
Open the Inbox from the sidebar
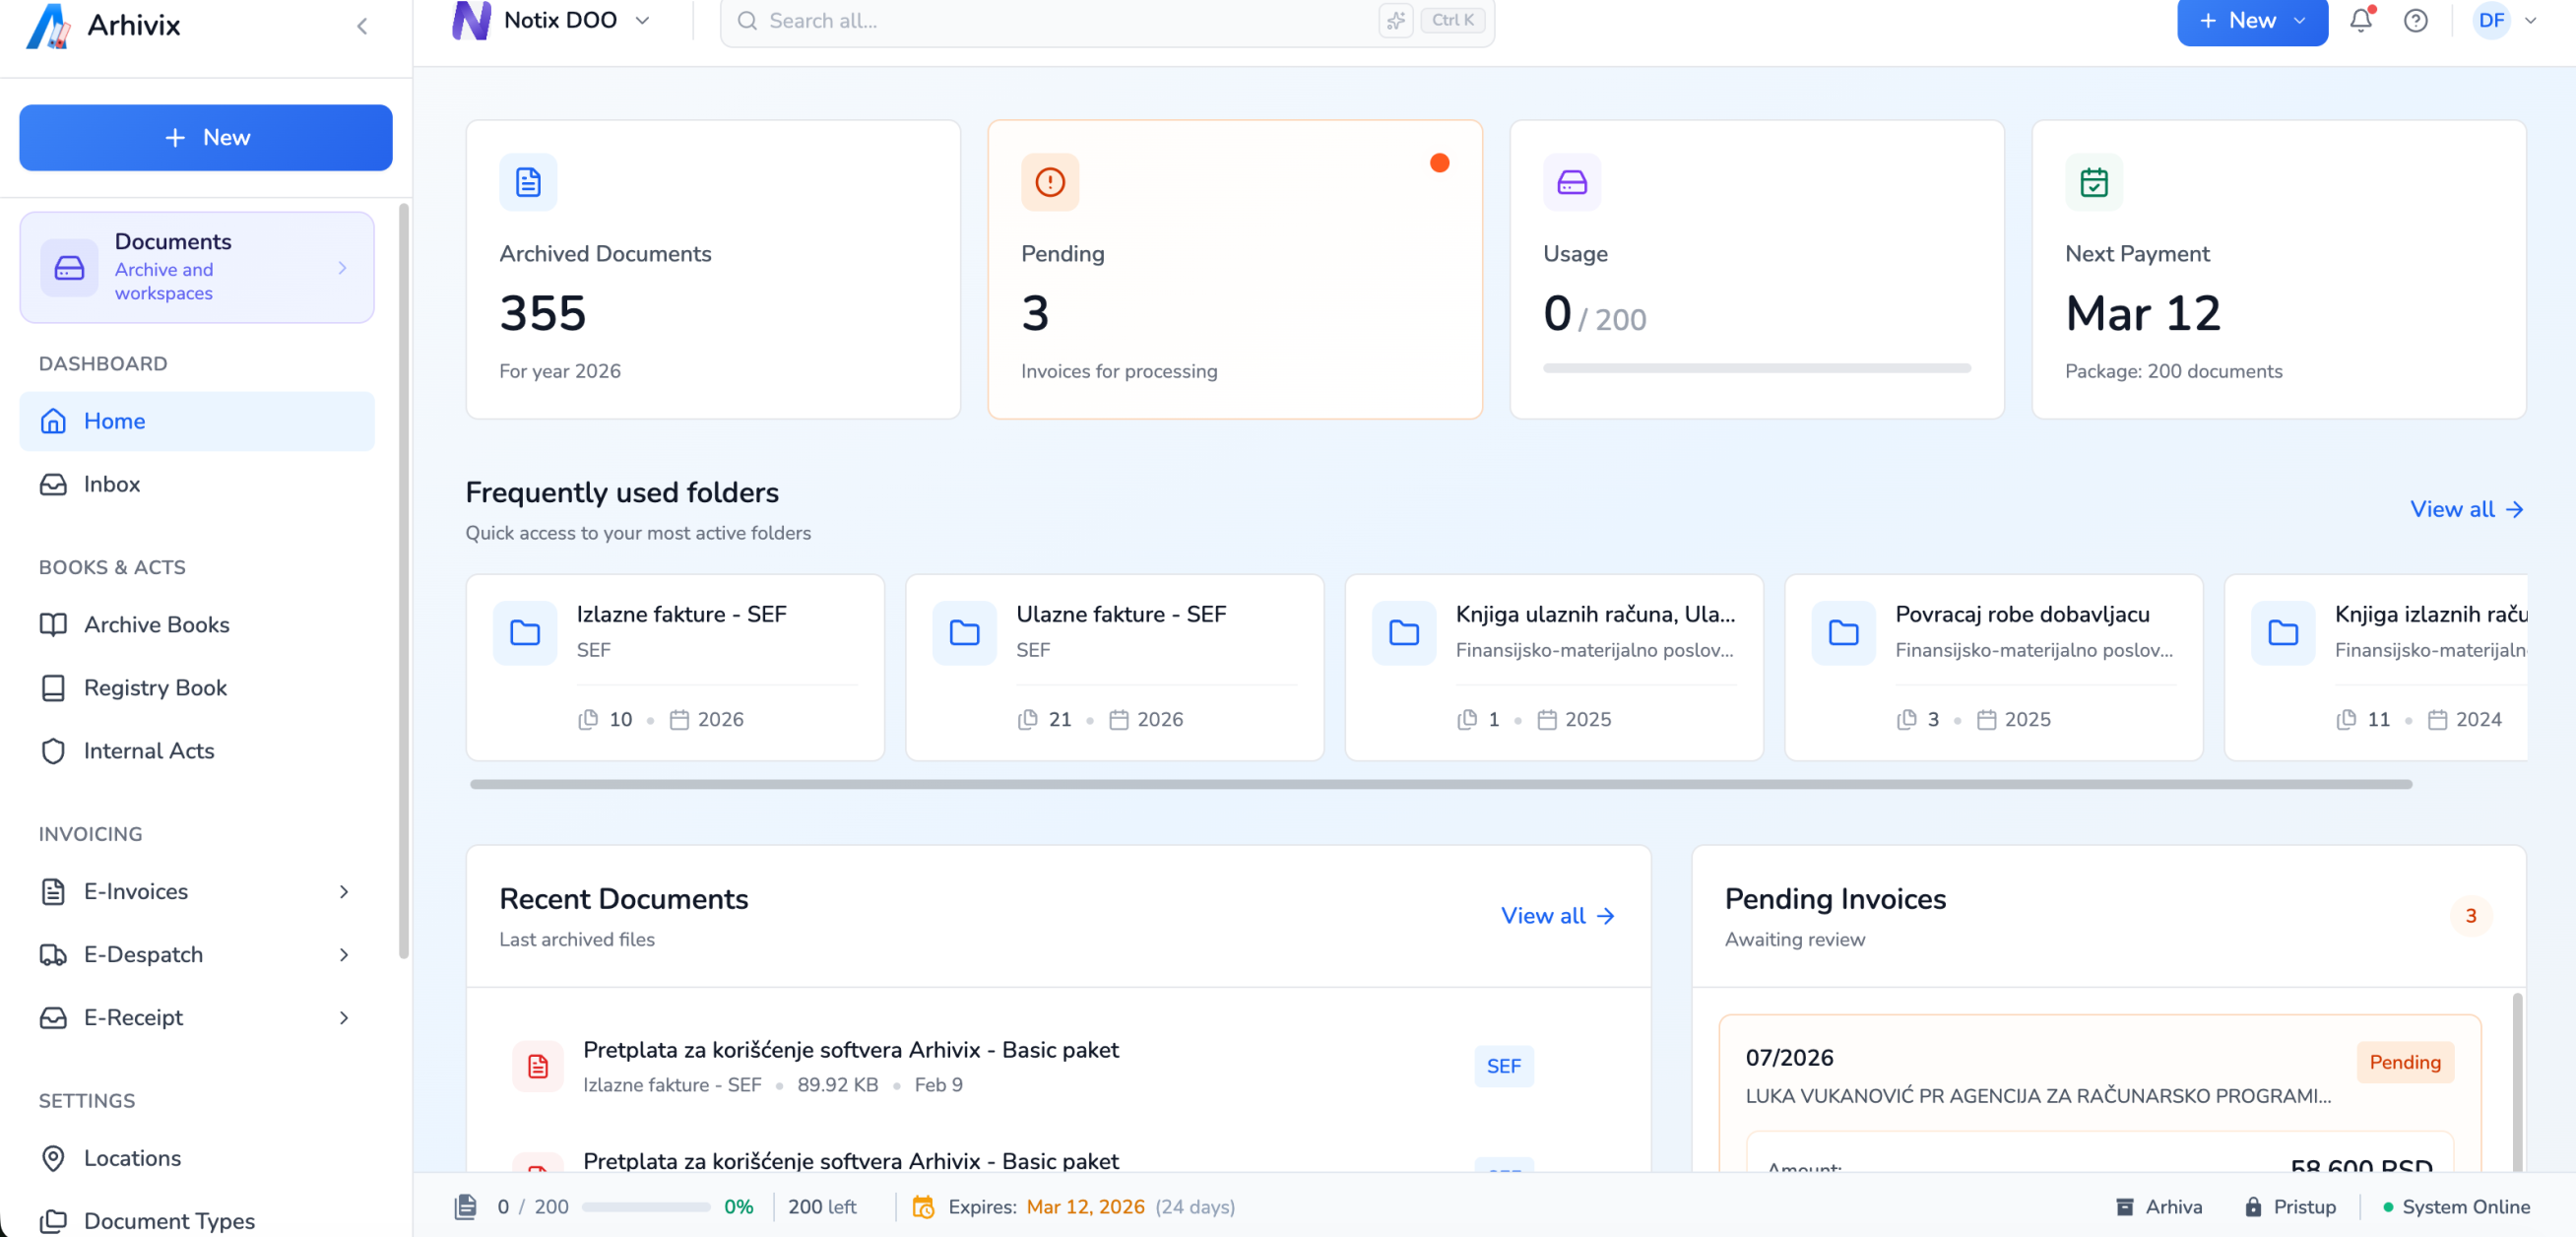pos(111,484)
